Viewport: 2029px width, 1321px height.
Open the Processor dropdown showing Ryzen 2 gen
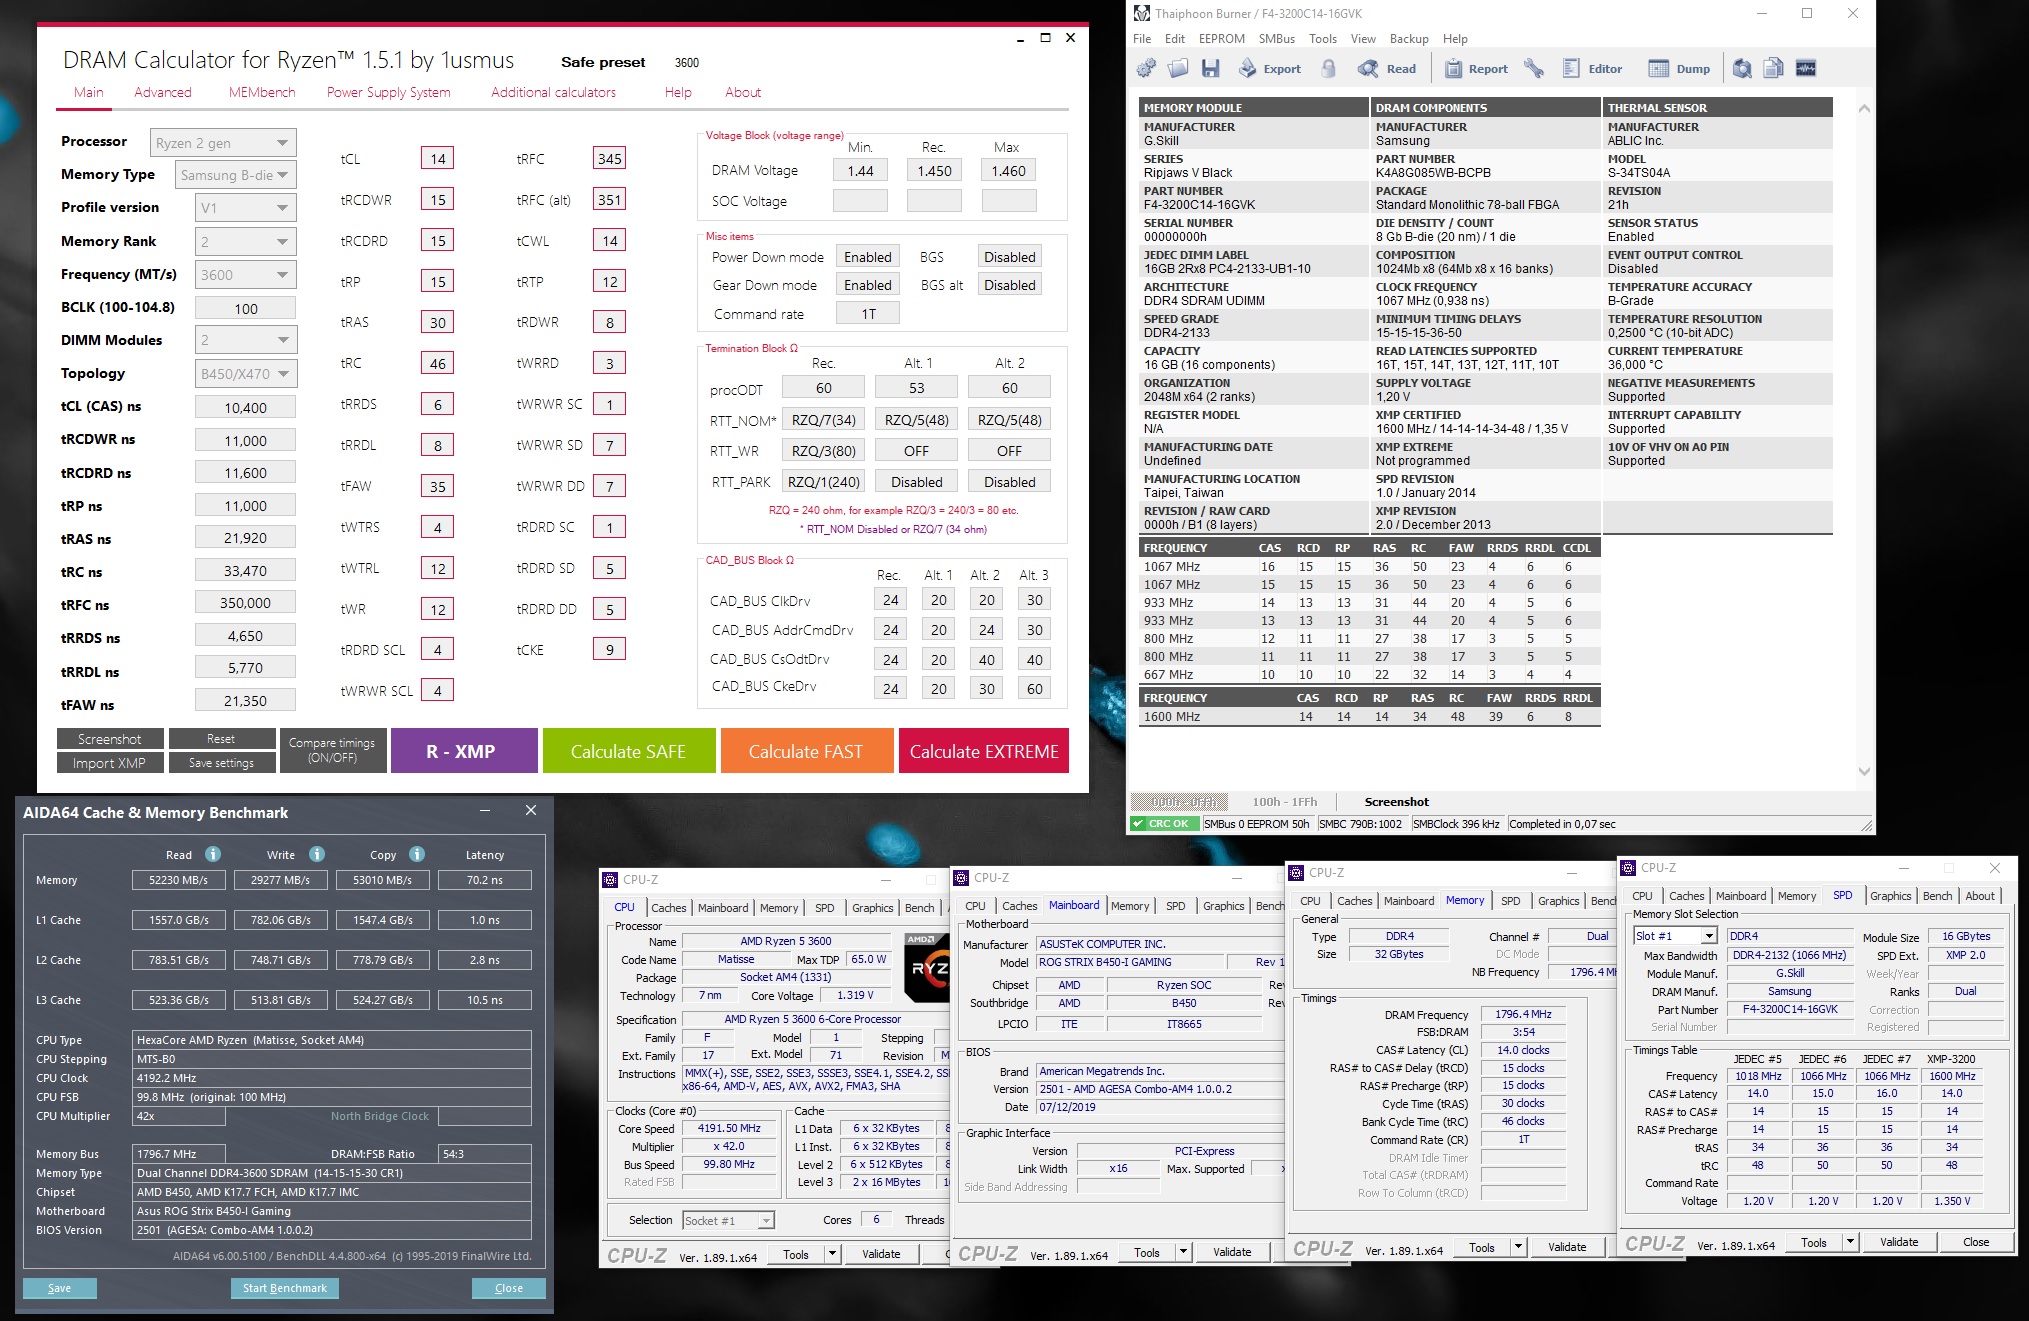point(223,143)
